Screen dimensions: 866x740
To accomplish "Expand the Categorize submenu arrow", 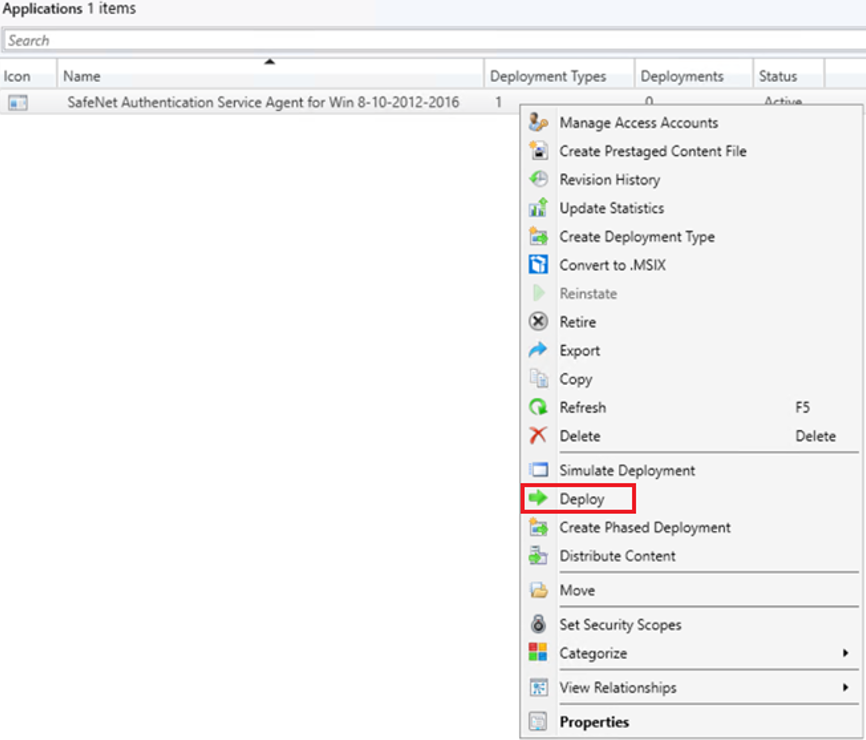I will click(845, 653).
